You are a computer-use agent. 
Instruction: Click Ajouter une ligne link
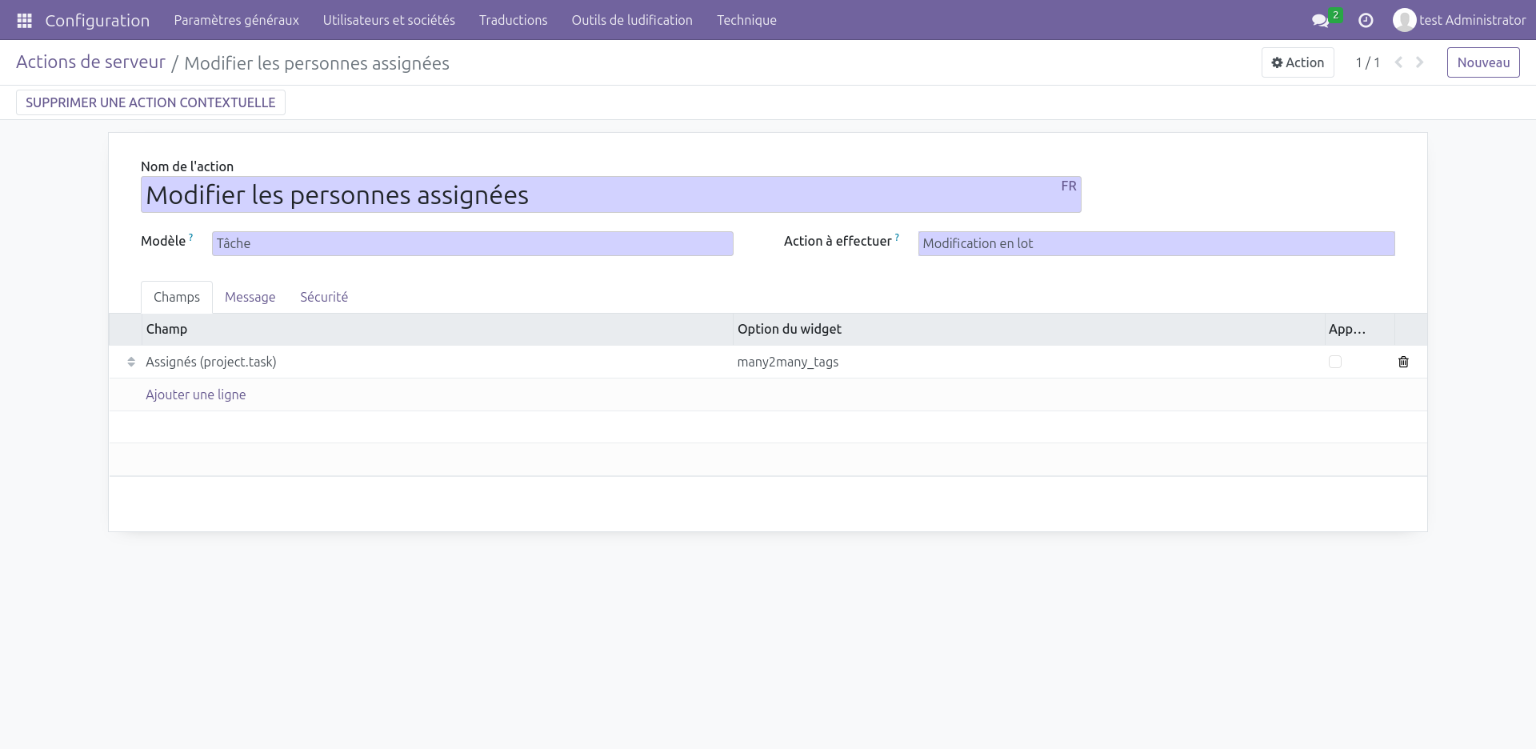pos(196,395)
